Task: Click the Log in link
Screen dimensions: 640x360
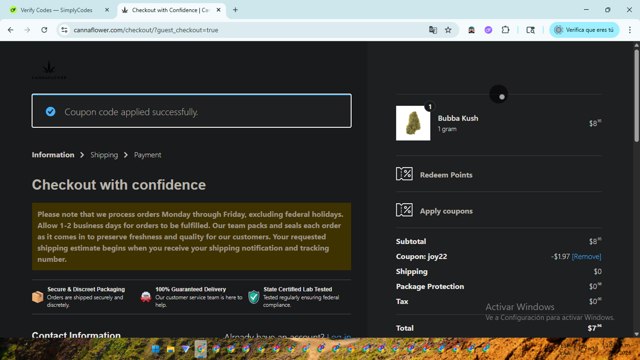Action: pos(339,336)
